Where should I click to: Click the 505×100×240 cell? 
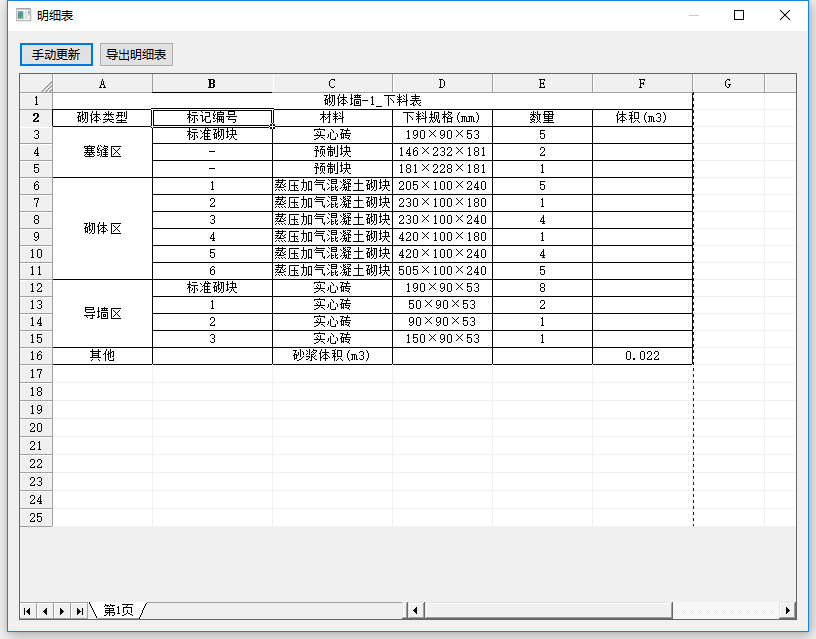[x=442, y=271]
